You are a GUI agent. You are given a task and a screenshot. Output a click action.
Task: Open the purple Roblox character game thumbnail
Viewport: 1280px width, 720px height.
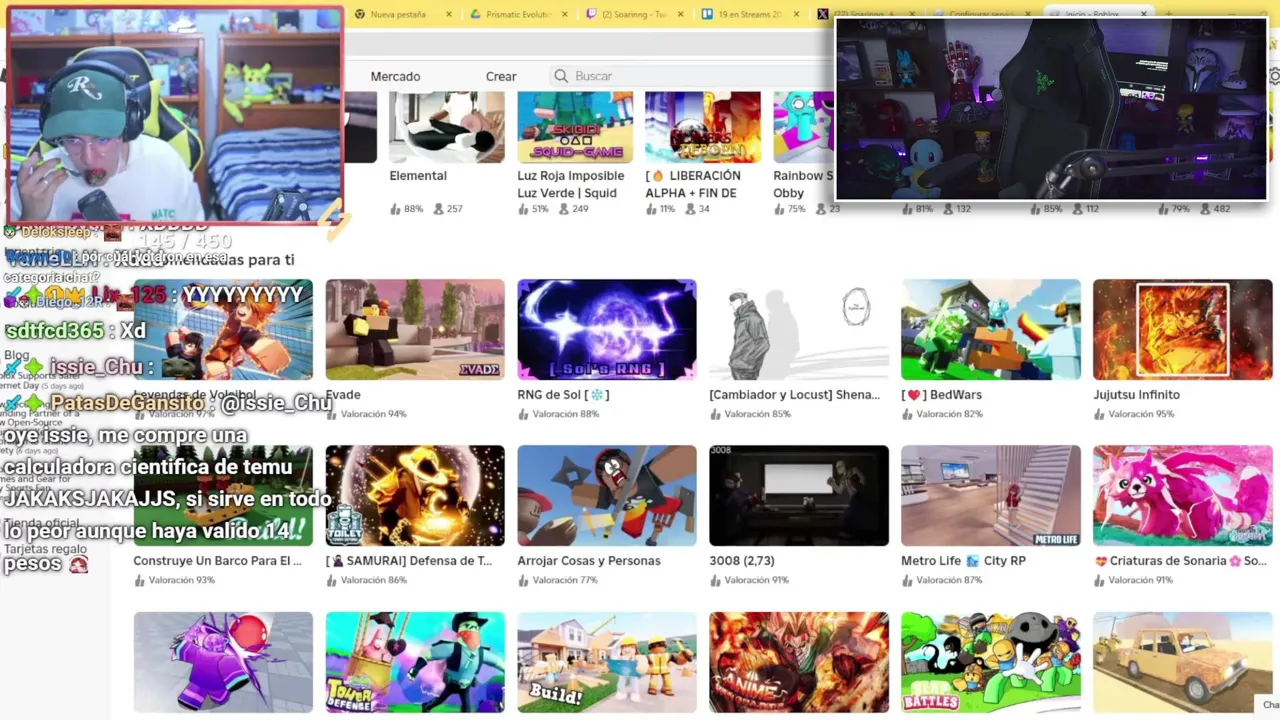pyautogui.click(x=223, y=662)
